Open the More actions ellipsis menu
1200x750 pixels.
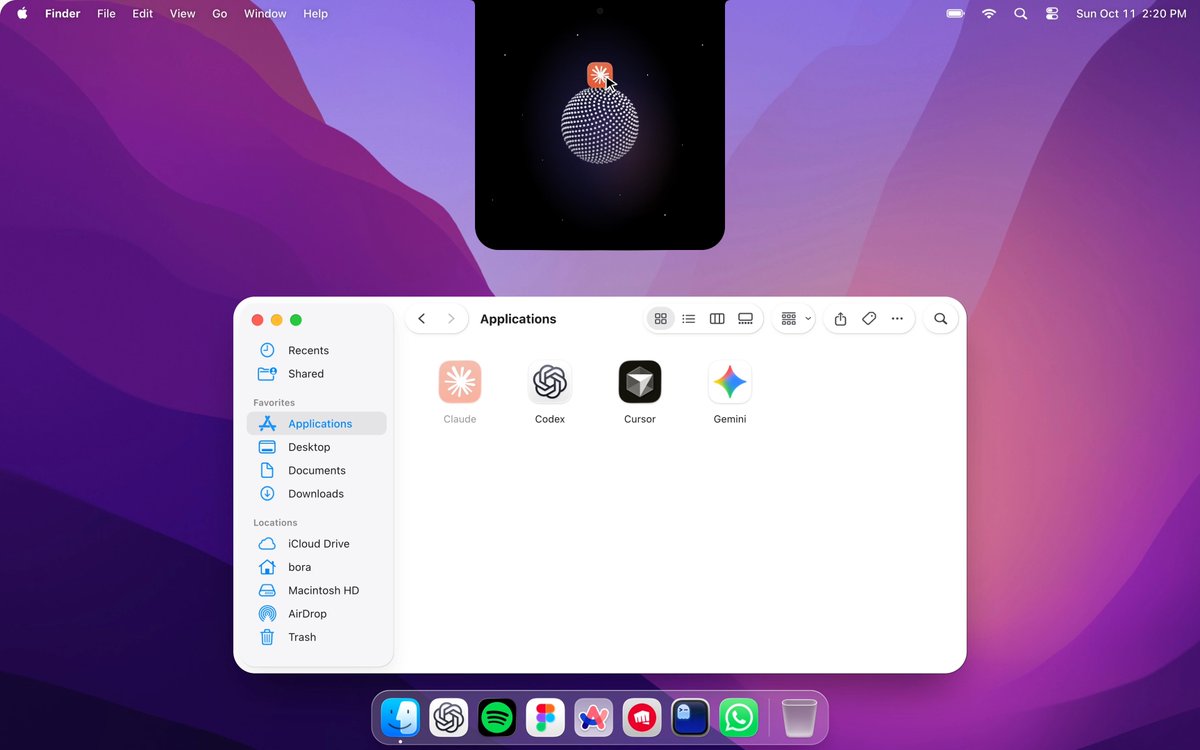pos(897,319)
